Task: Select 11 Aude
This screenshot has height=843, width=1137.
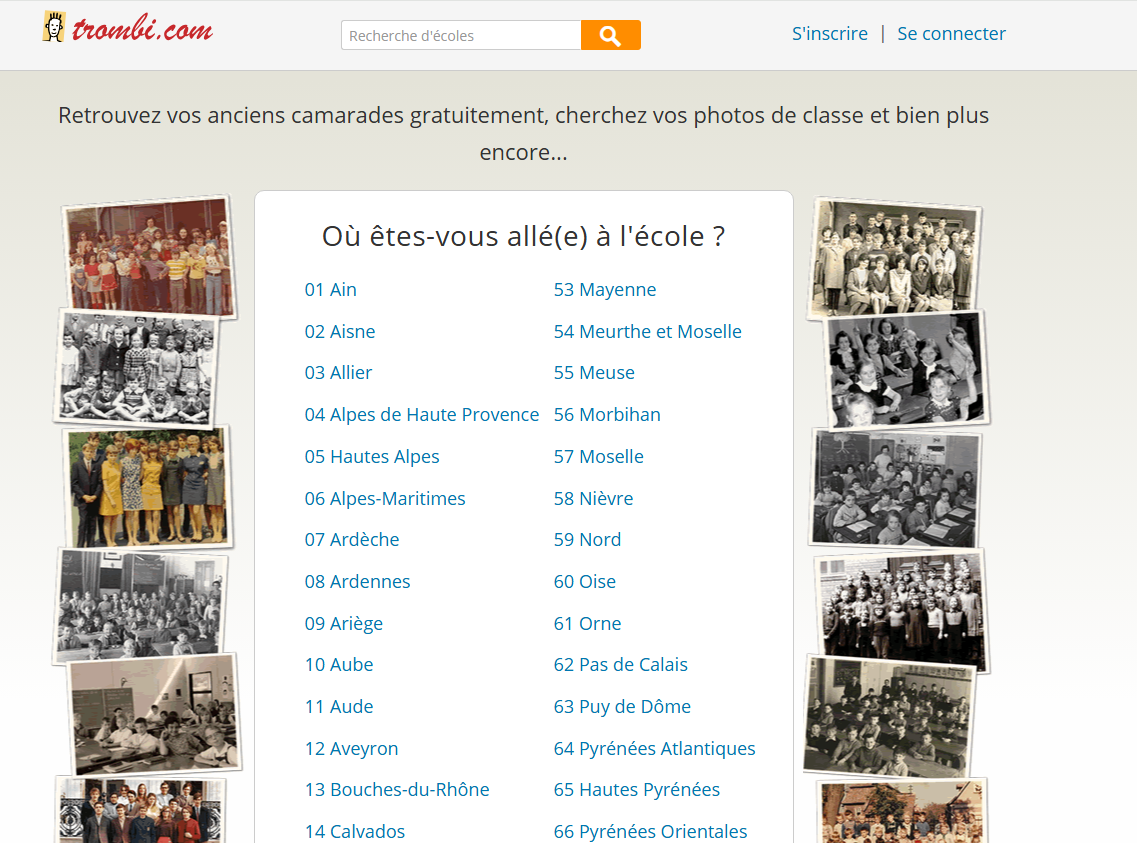Action: pyautogui.click(x=339, y=707)
